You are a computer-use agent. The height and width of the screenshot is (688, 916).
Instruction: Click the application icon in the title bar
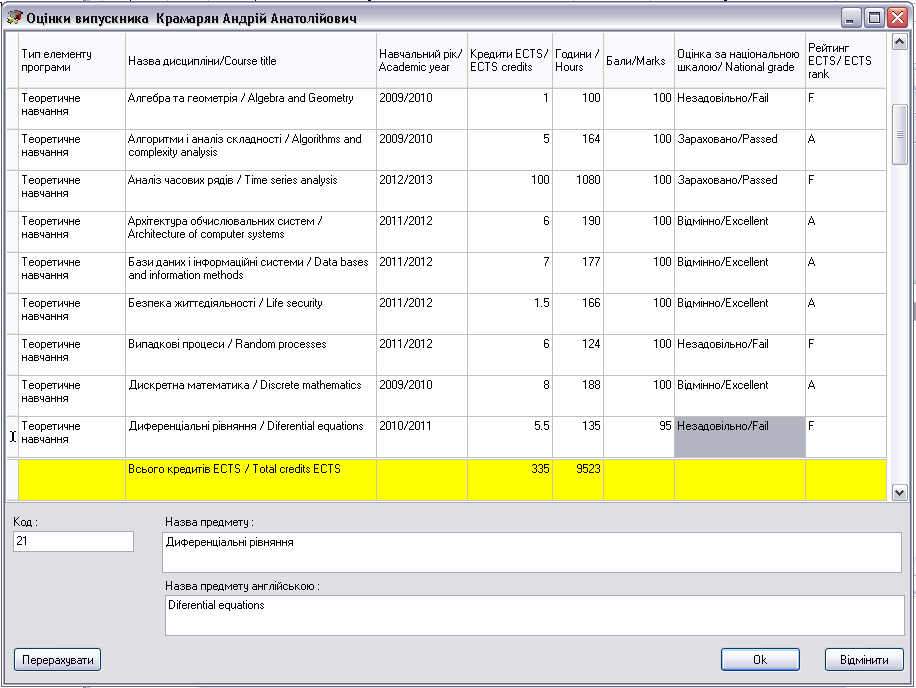tap(14, 18)
